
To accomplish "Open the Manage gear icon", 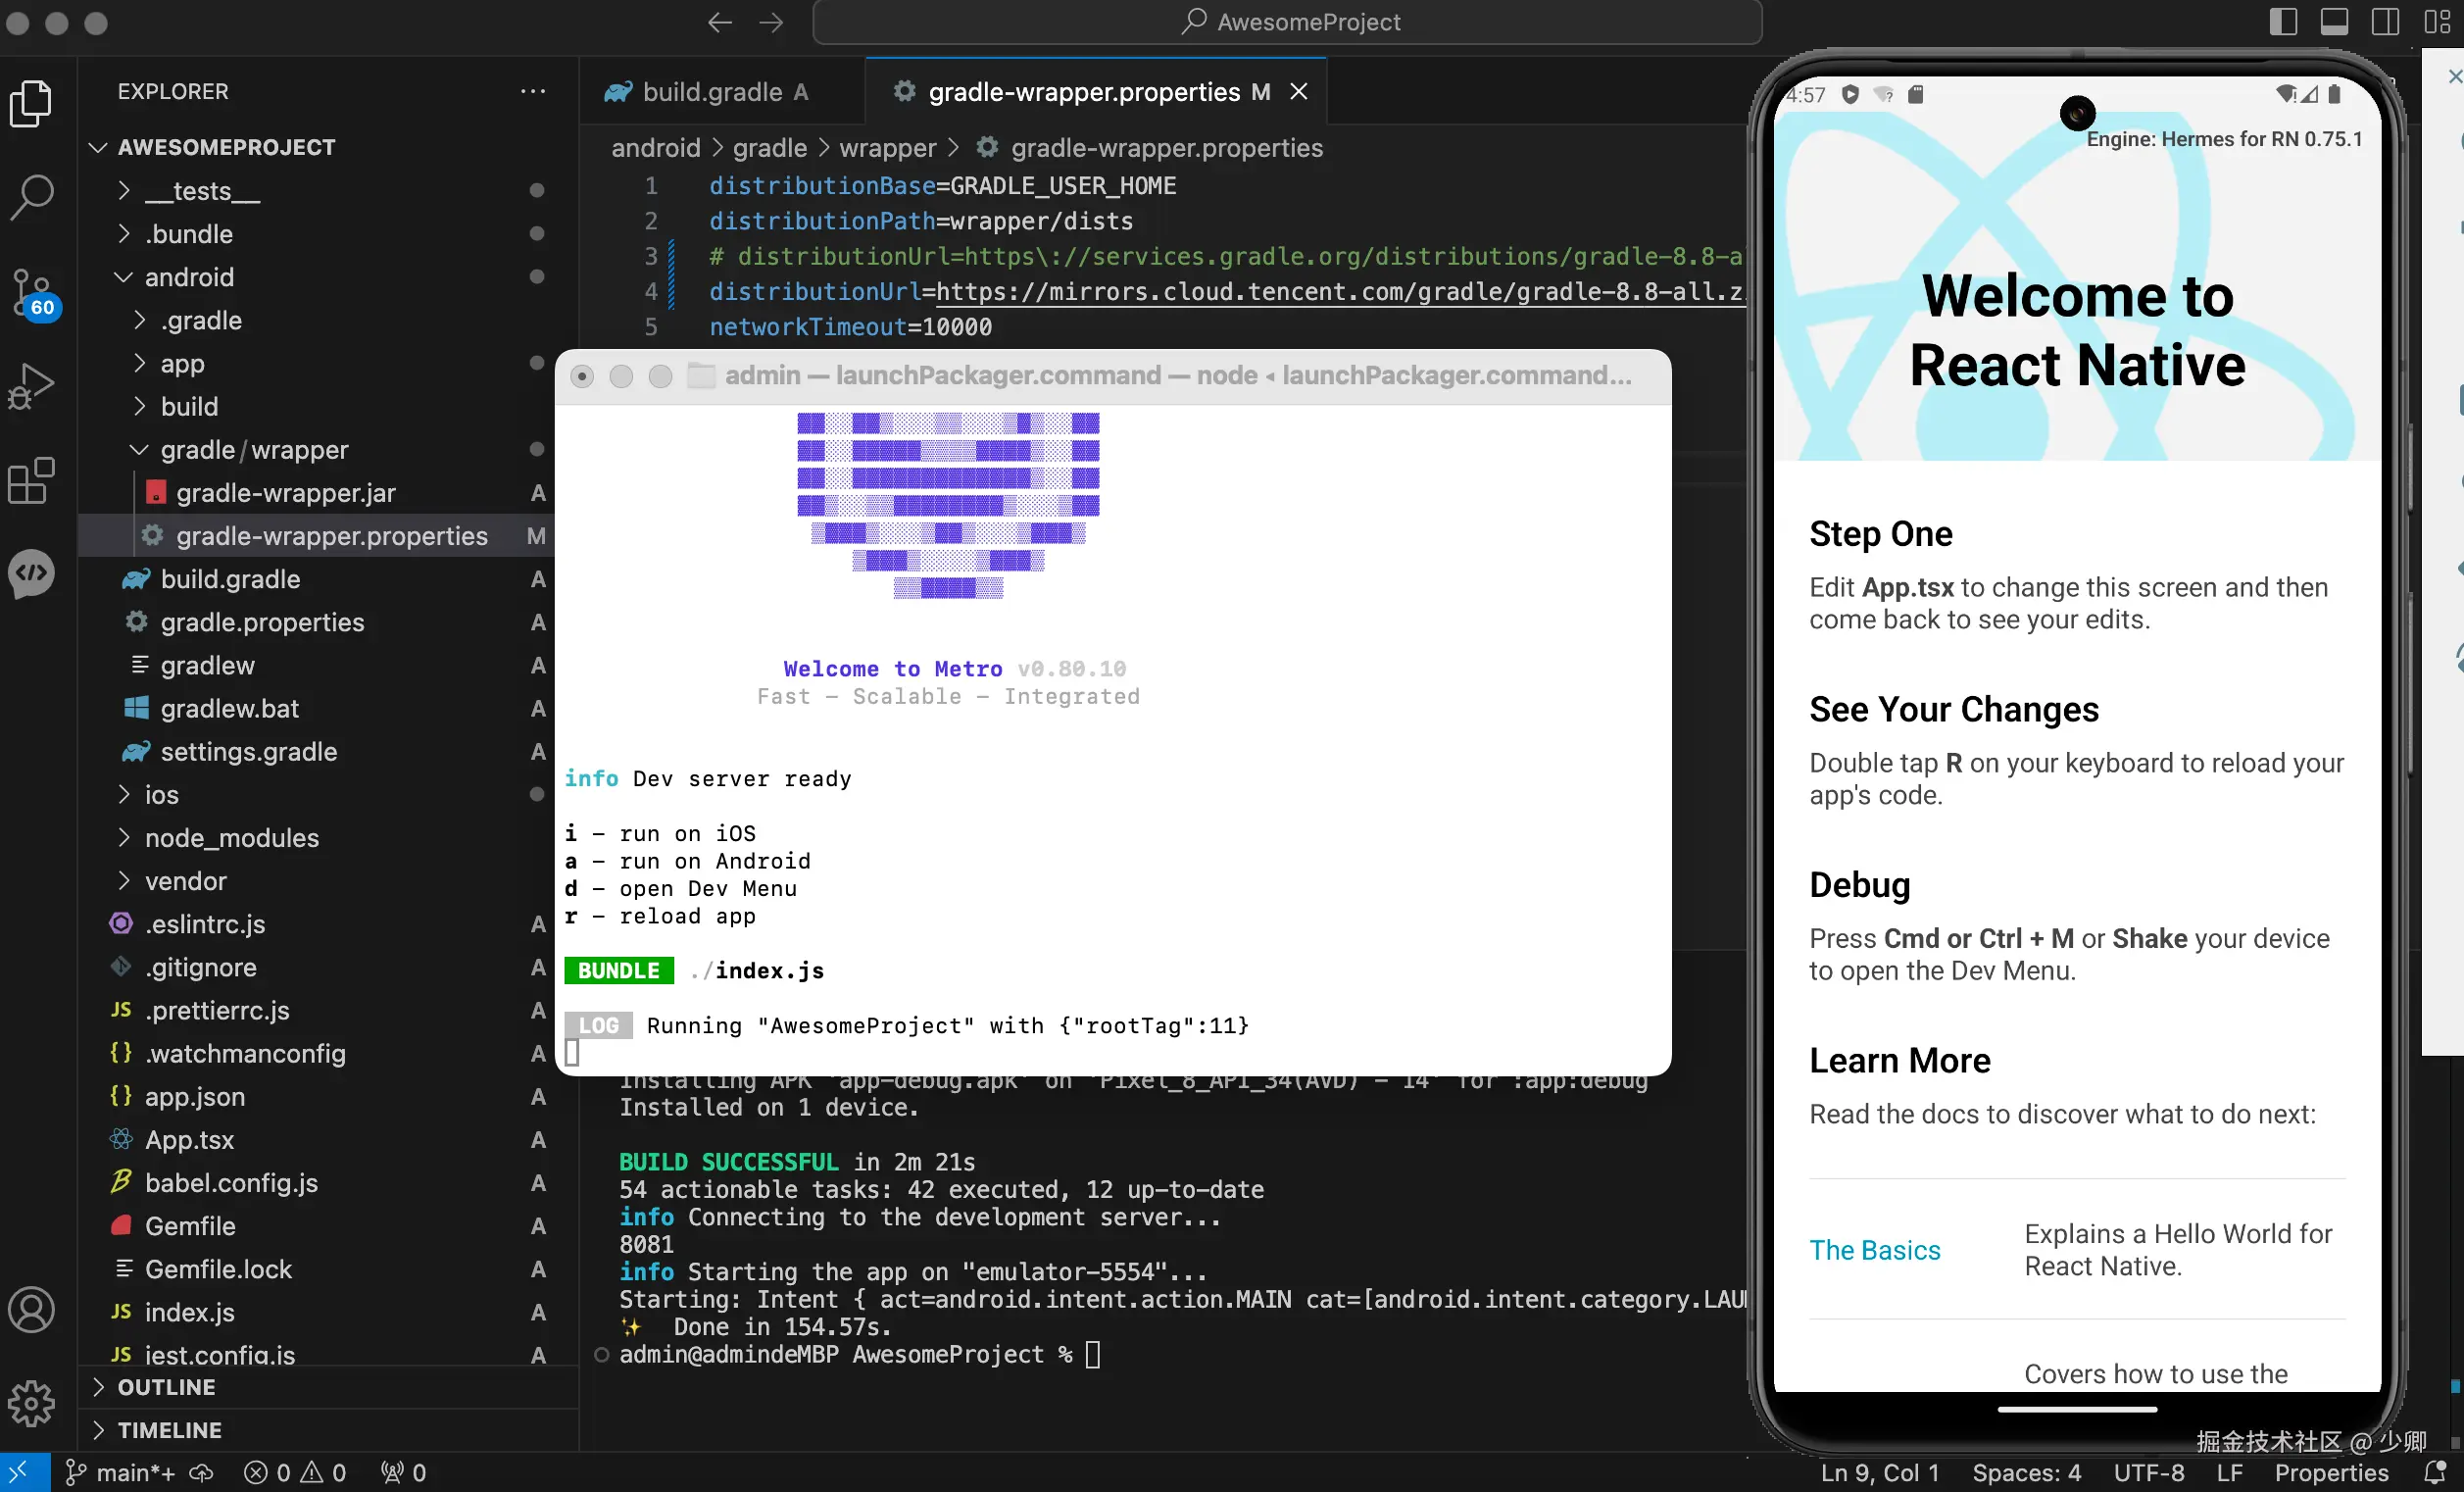I will [32, 1403].
